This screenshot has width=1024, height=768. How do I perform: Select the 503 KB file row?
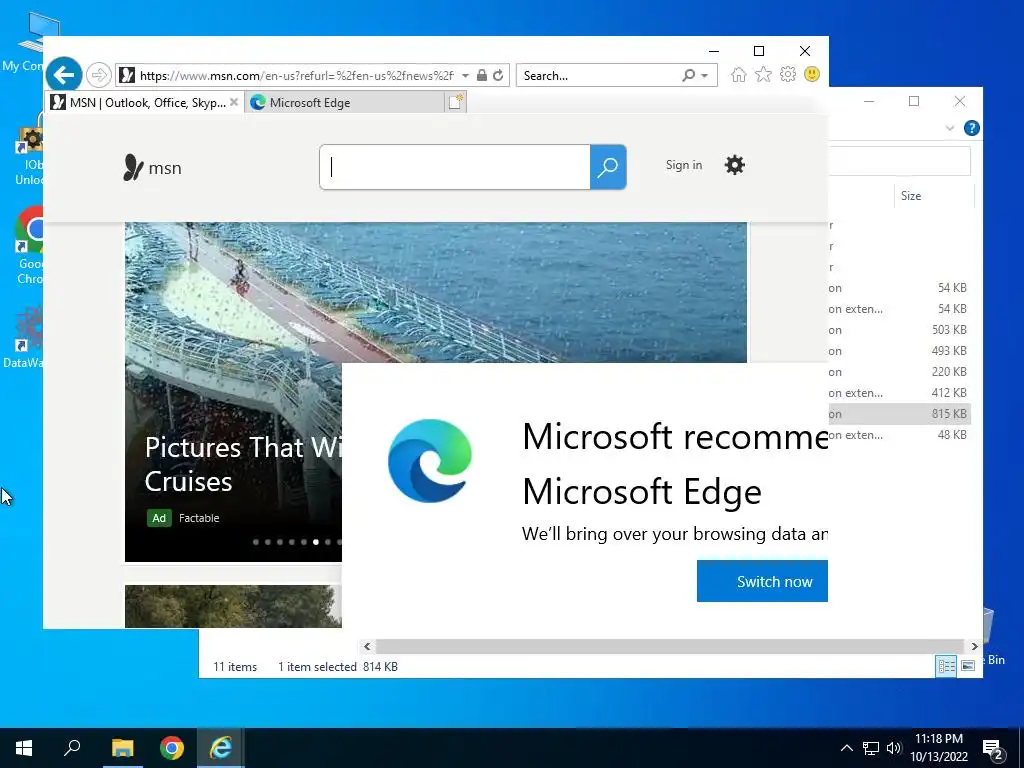[899, 330]
